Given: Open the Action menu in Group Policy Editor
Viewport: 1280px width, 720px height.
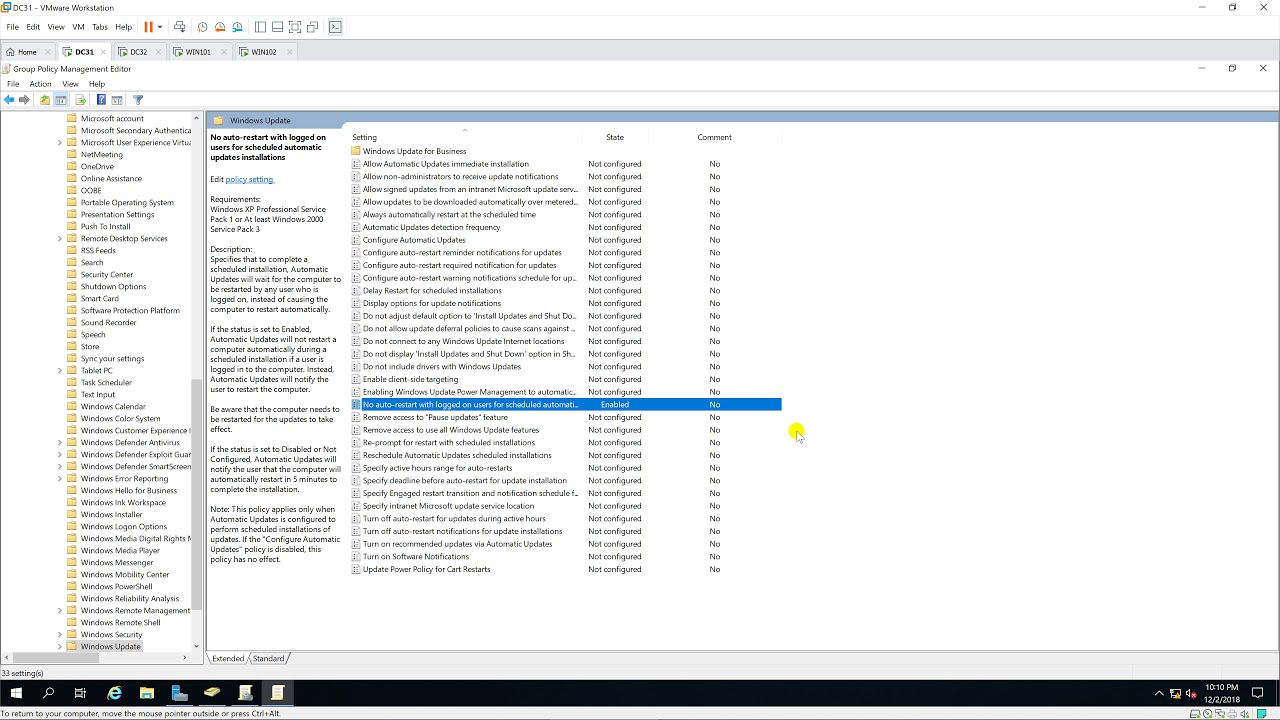Looking at the screenshot, I should (40, 84).
